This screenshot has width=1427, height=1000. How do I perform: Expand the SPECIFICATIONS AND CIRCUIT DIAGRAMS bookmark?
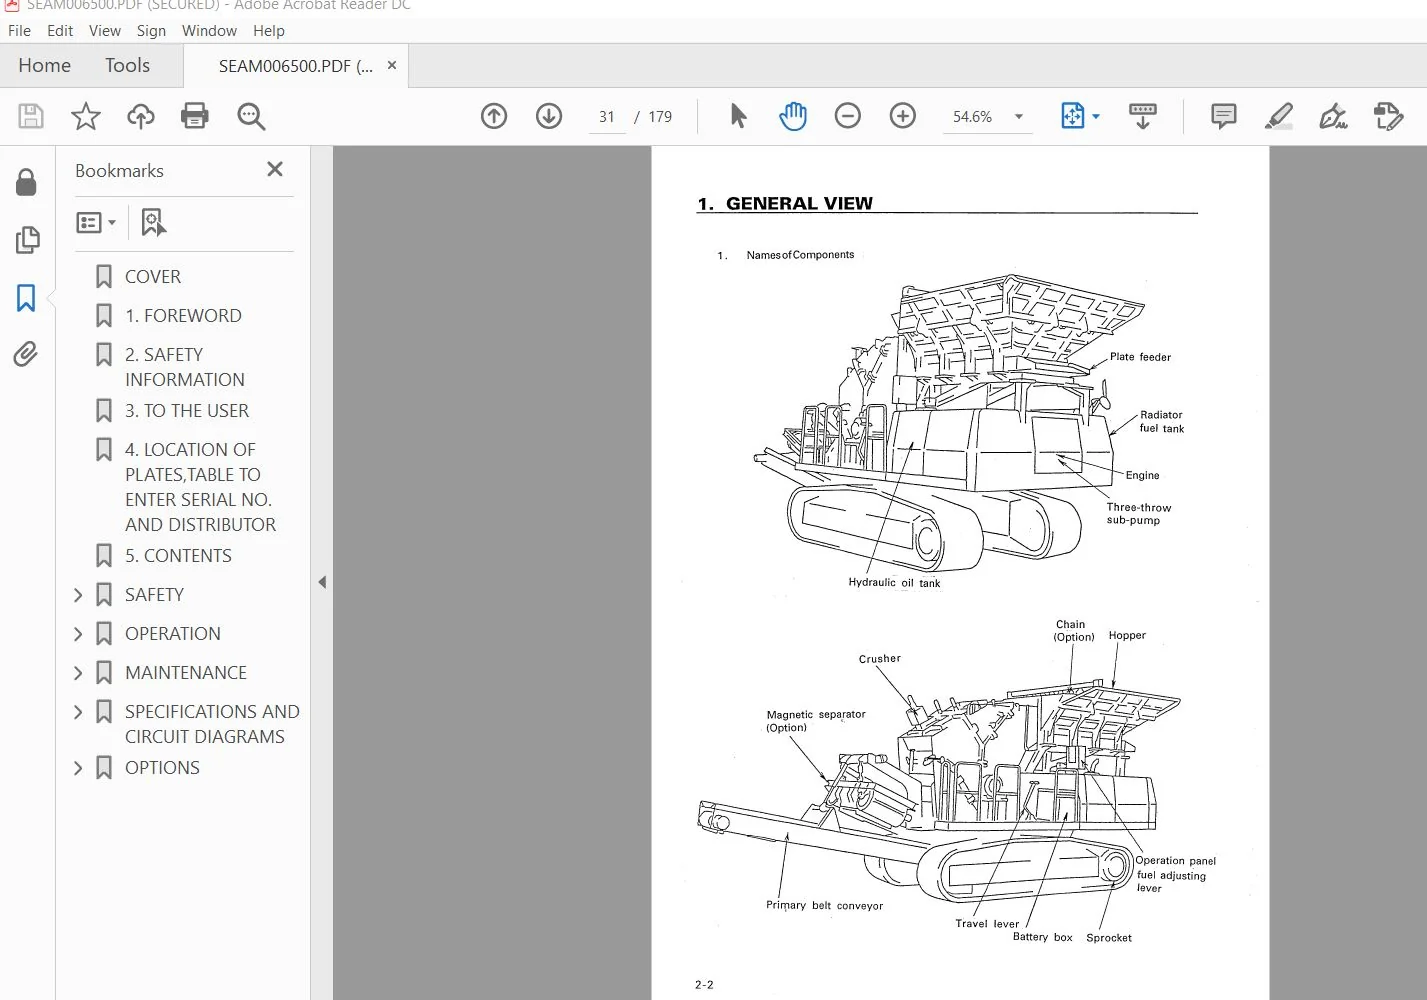point(78,712)
